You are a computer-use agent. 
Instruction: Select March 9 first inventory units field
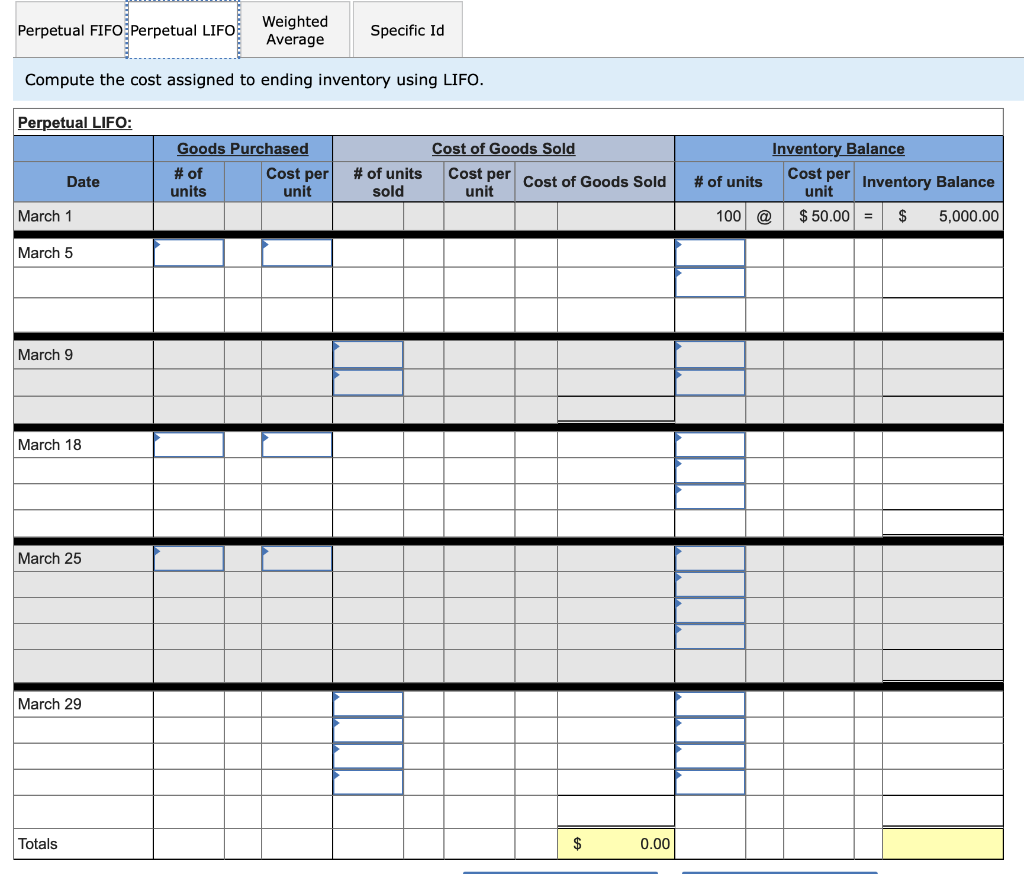(x=710, y=355)
